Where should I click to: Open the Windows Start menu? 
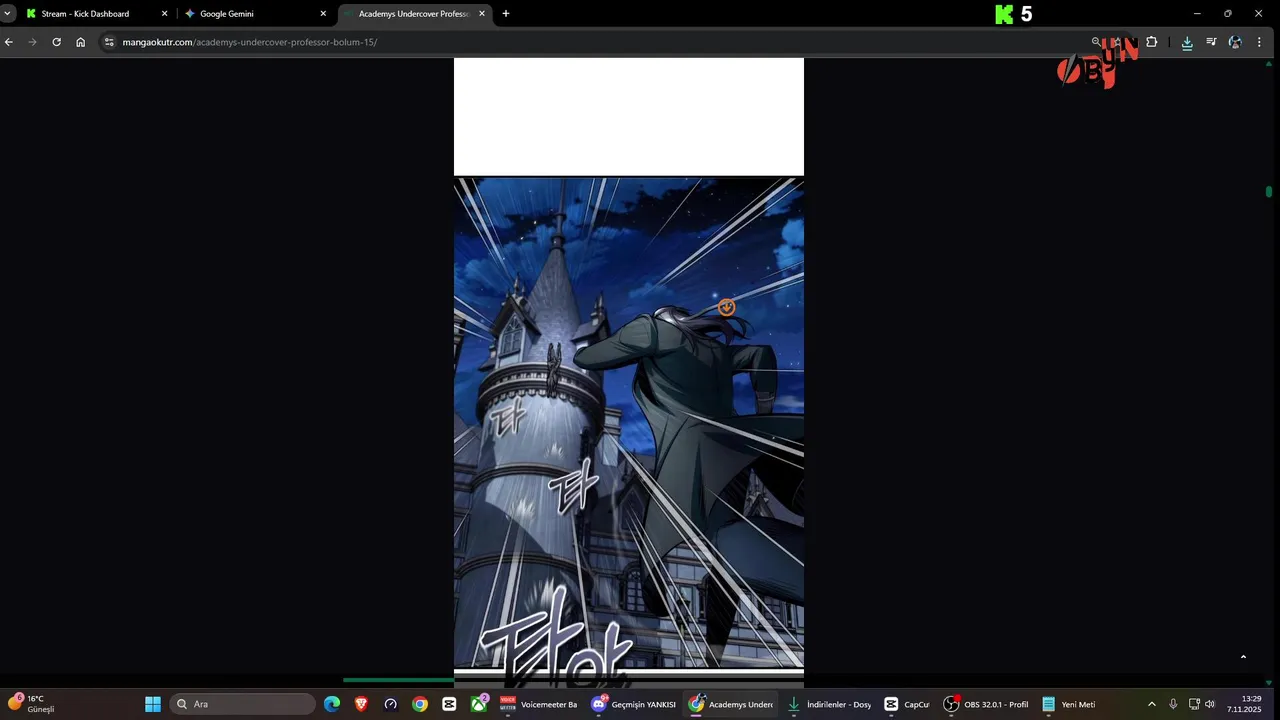click(153, 704)
